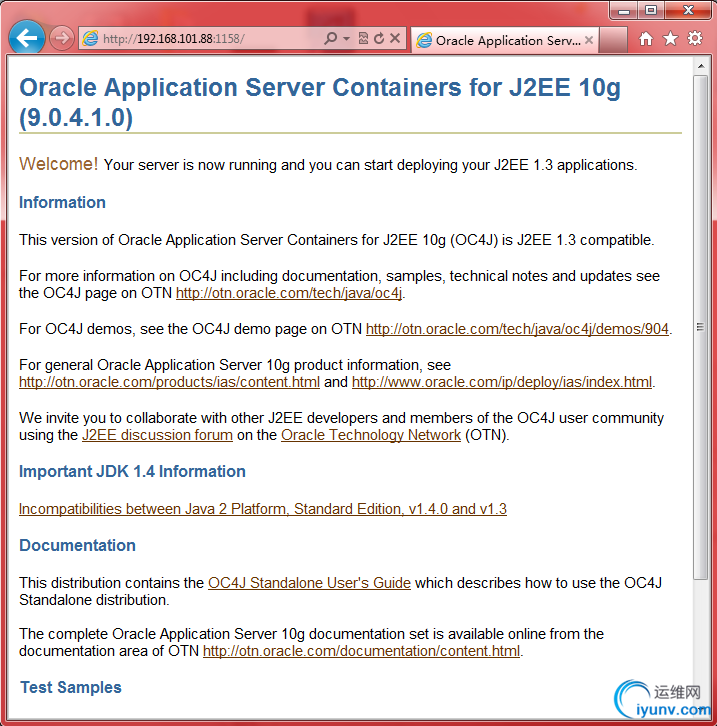Click the vertical scrollbar thumb

pos(701,327)
